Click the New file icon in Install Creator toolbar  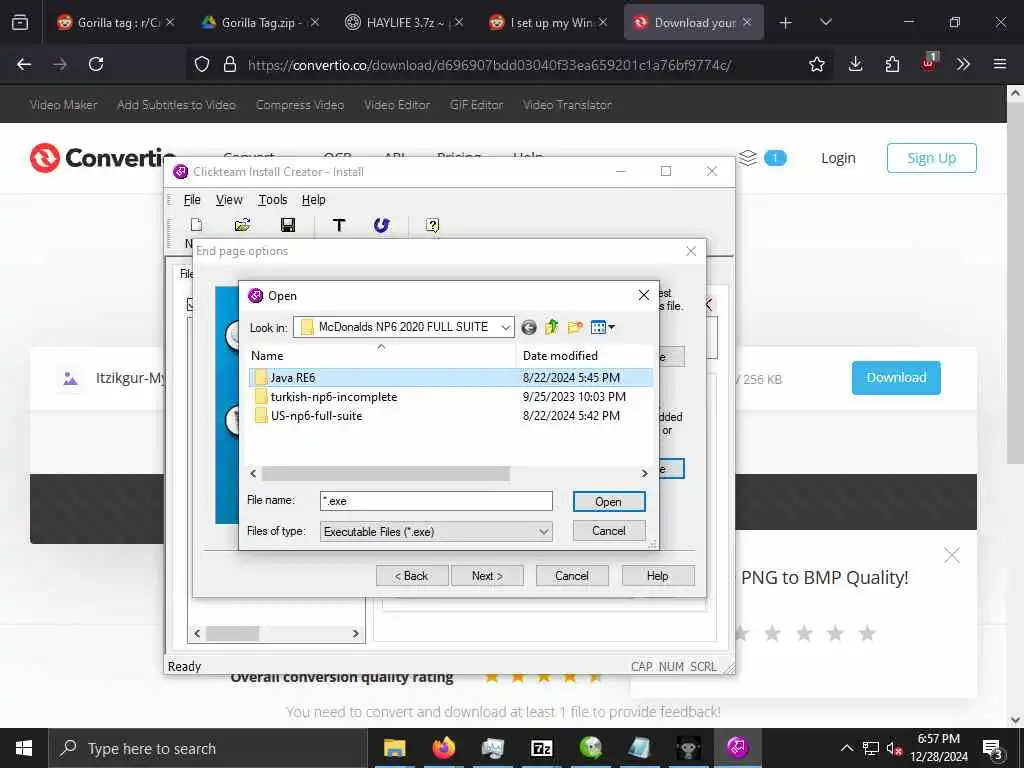tap(196, 225)
